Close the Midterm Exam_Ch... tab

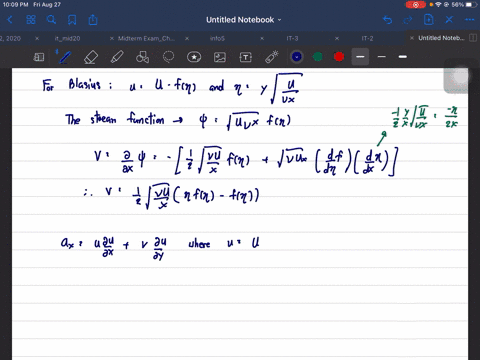coord(112,38)
